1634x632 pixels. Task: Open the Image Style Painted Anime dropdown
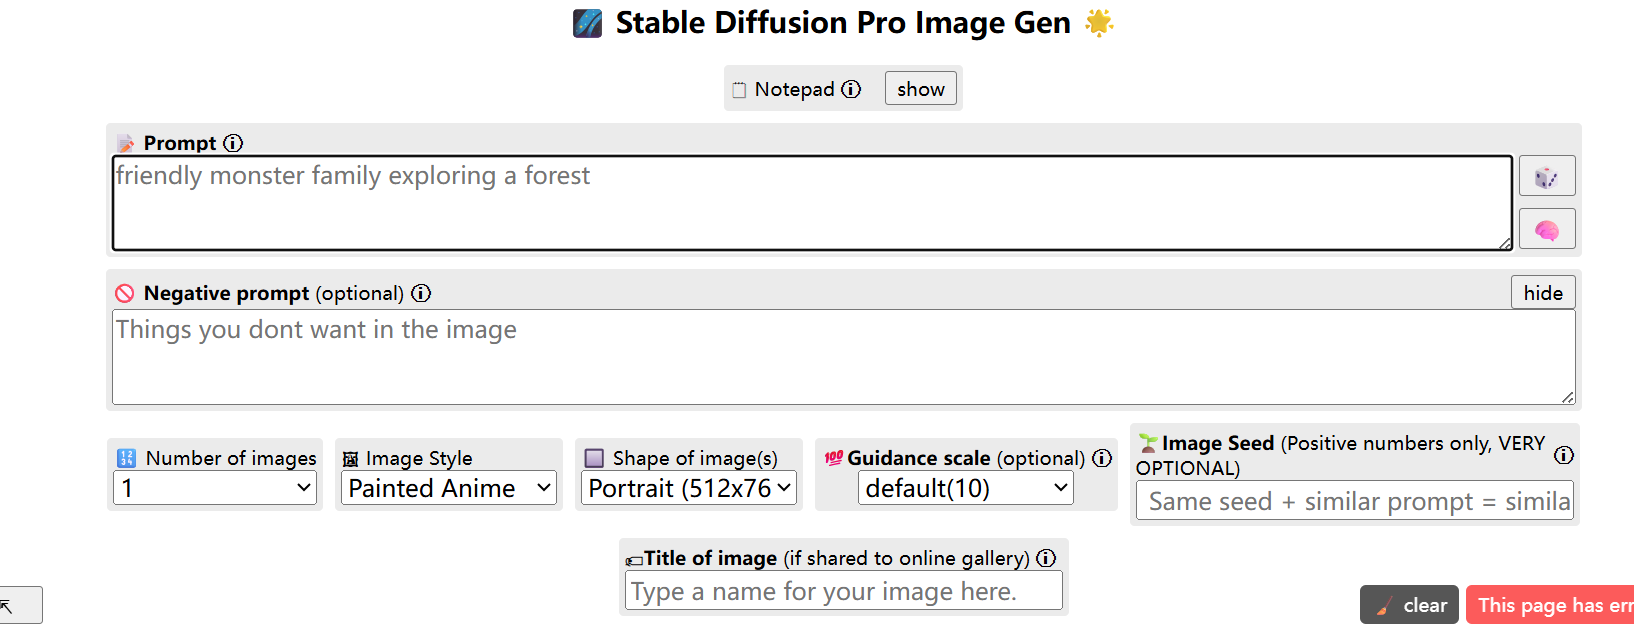[449, 488]
